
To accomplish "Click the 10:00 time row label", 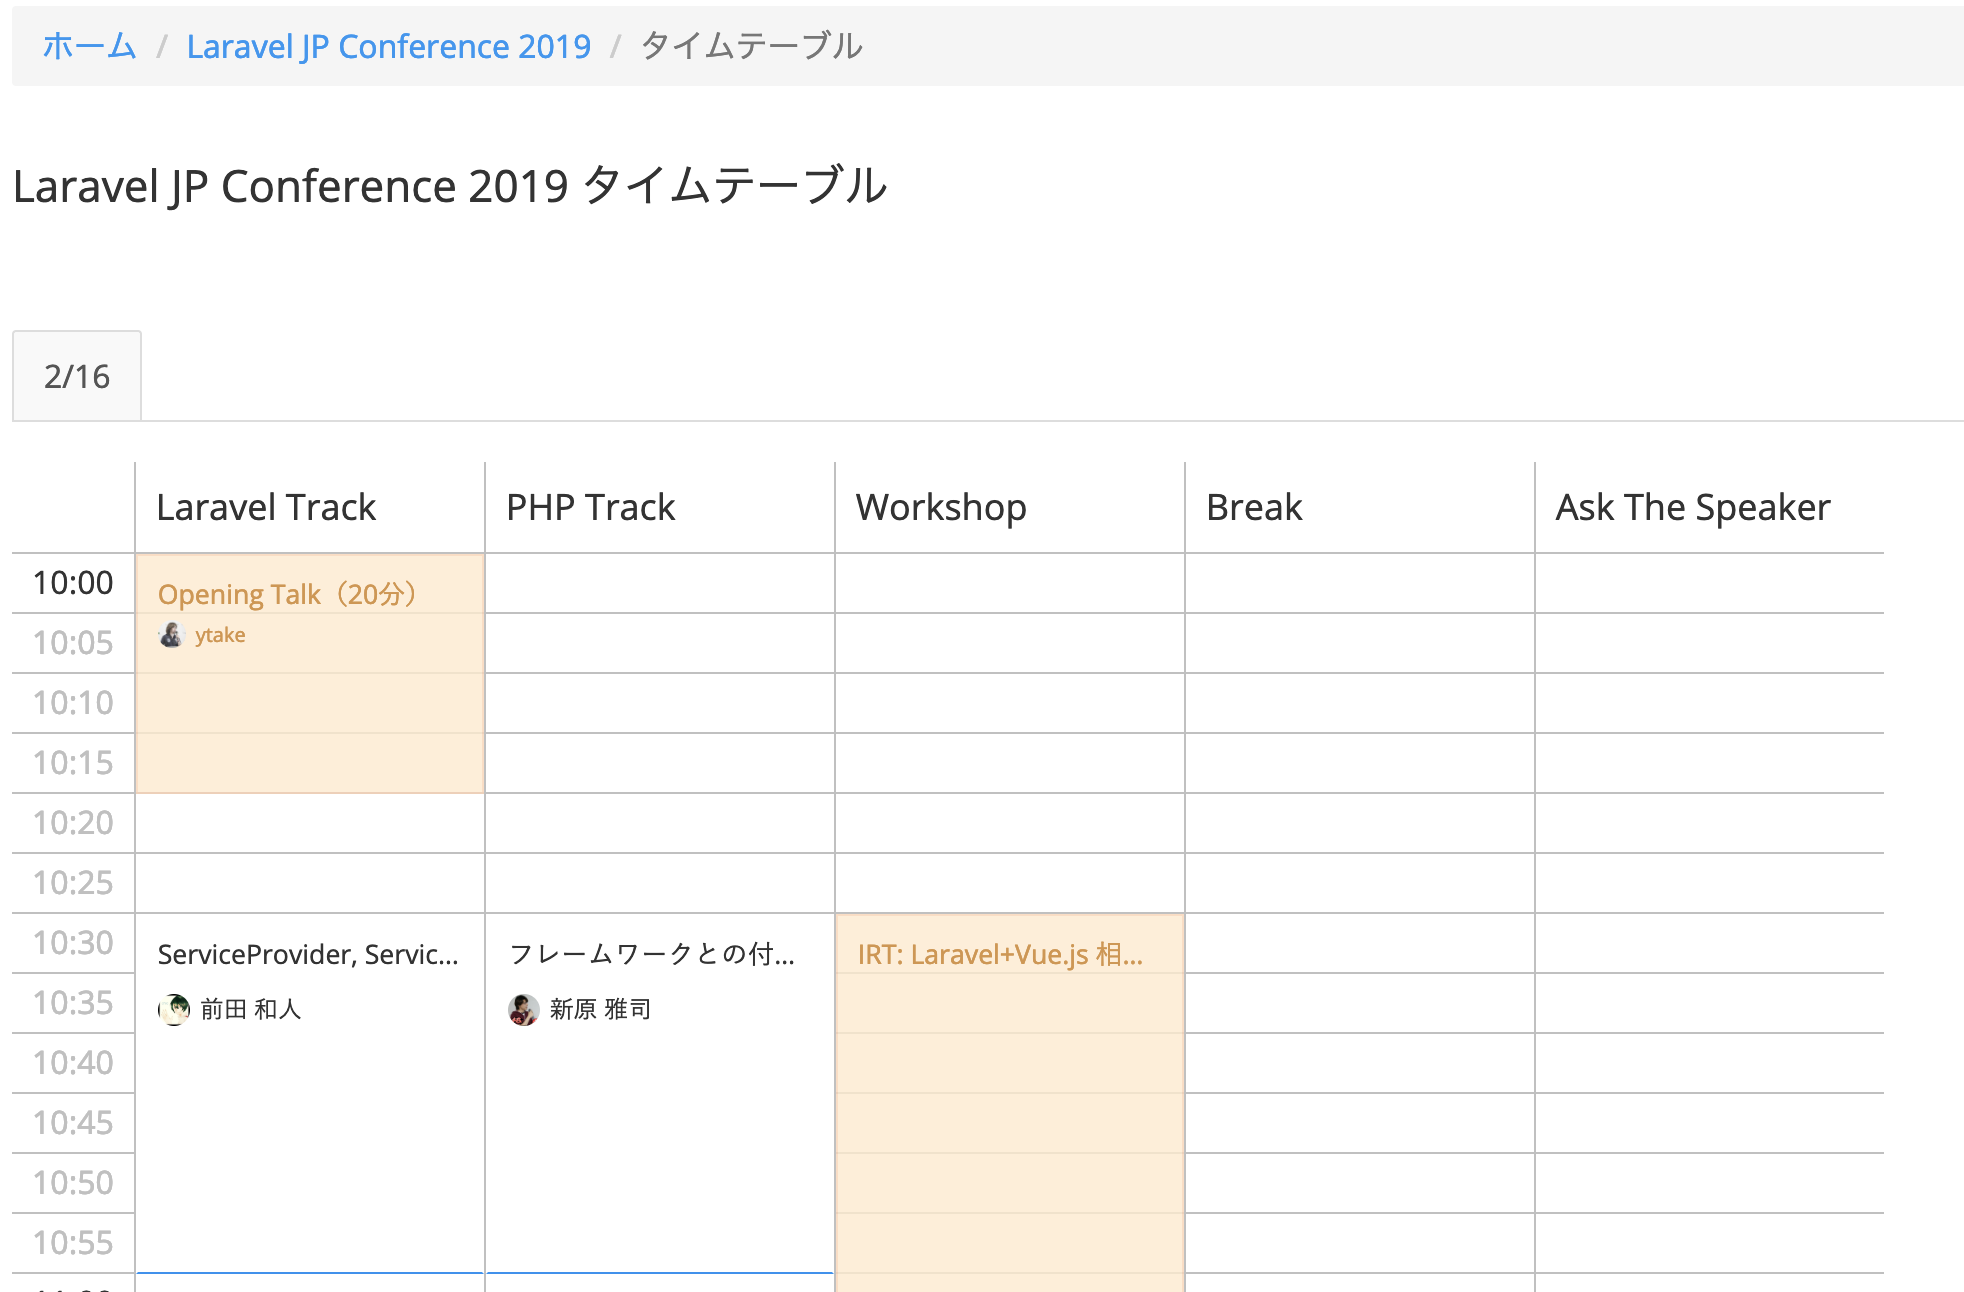I will tap(73, 582).
